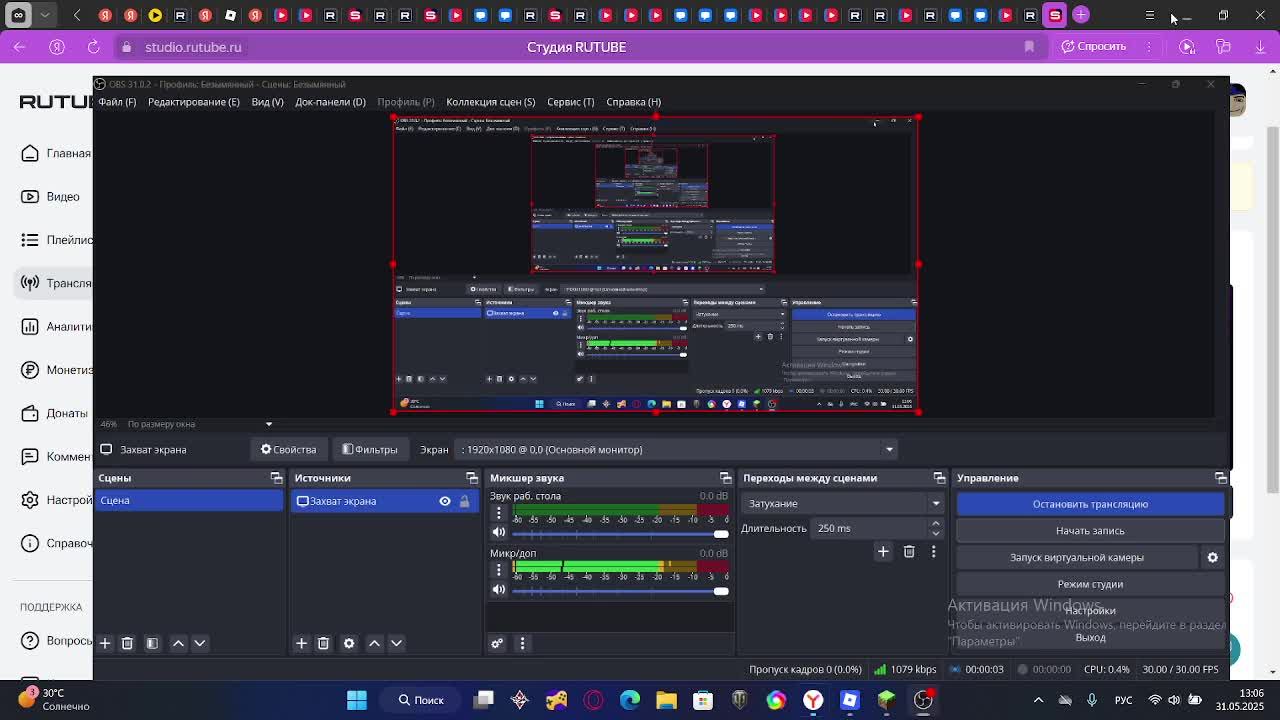Toggle Режим студии
Viewport: 1280px width, 720px height.
click(1090, 584)
